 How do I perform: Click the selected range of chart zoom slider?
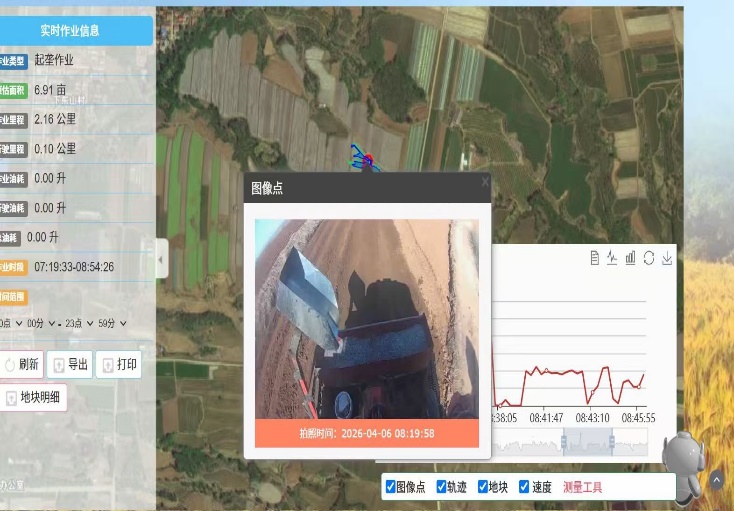point(587,441)
